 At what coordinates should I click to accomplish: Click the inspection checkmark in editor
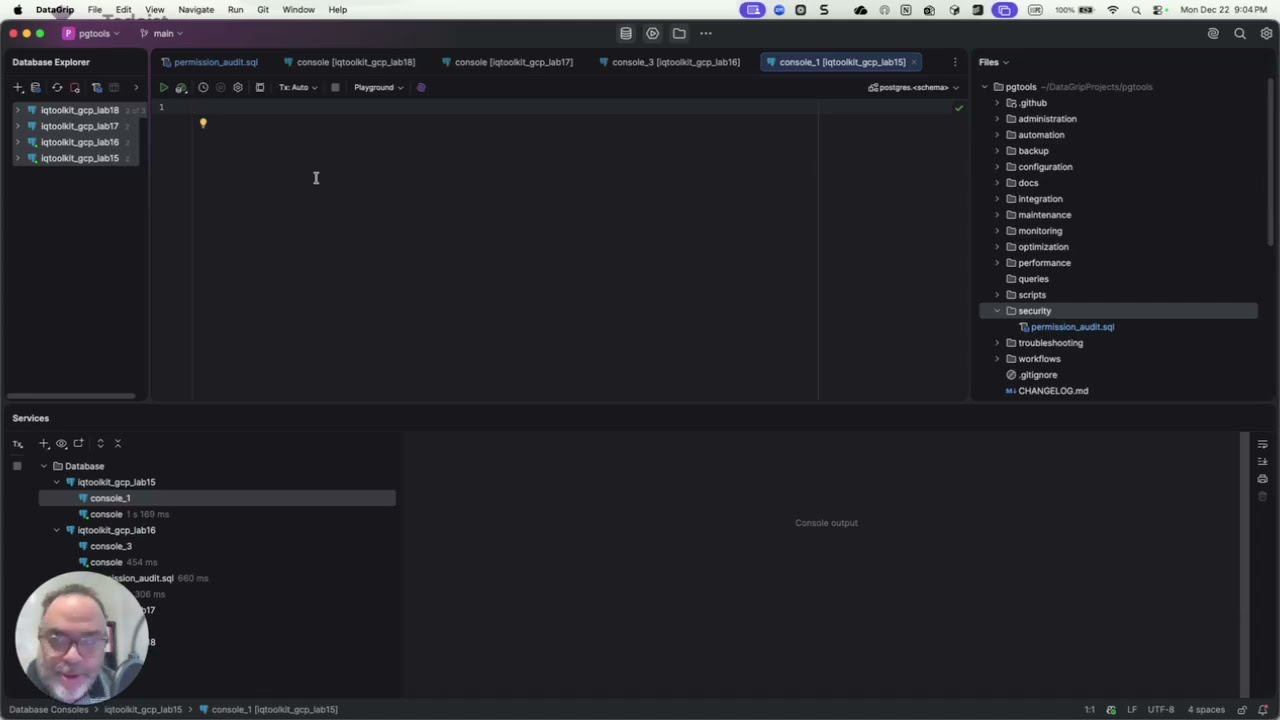[959, 107]
